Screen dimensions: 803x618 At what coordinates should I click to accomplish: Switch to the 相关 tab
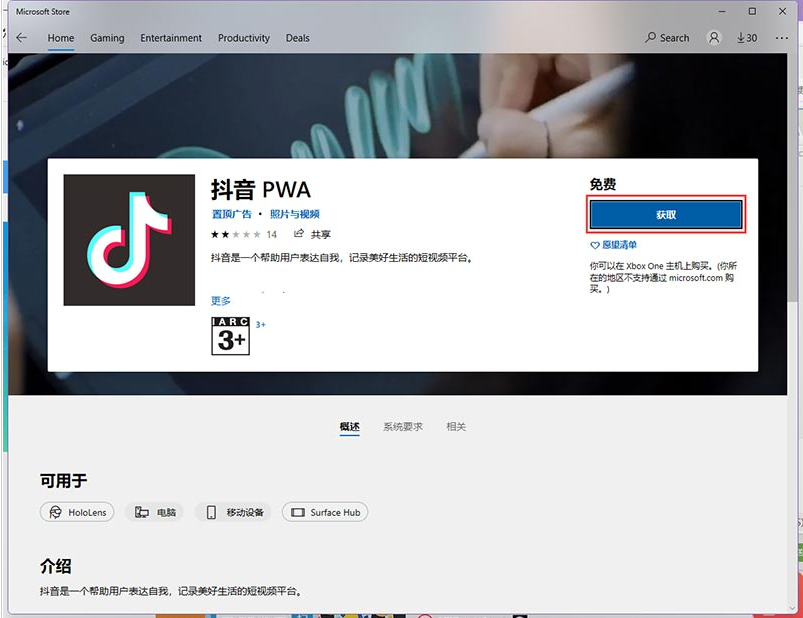click(456, 425)
